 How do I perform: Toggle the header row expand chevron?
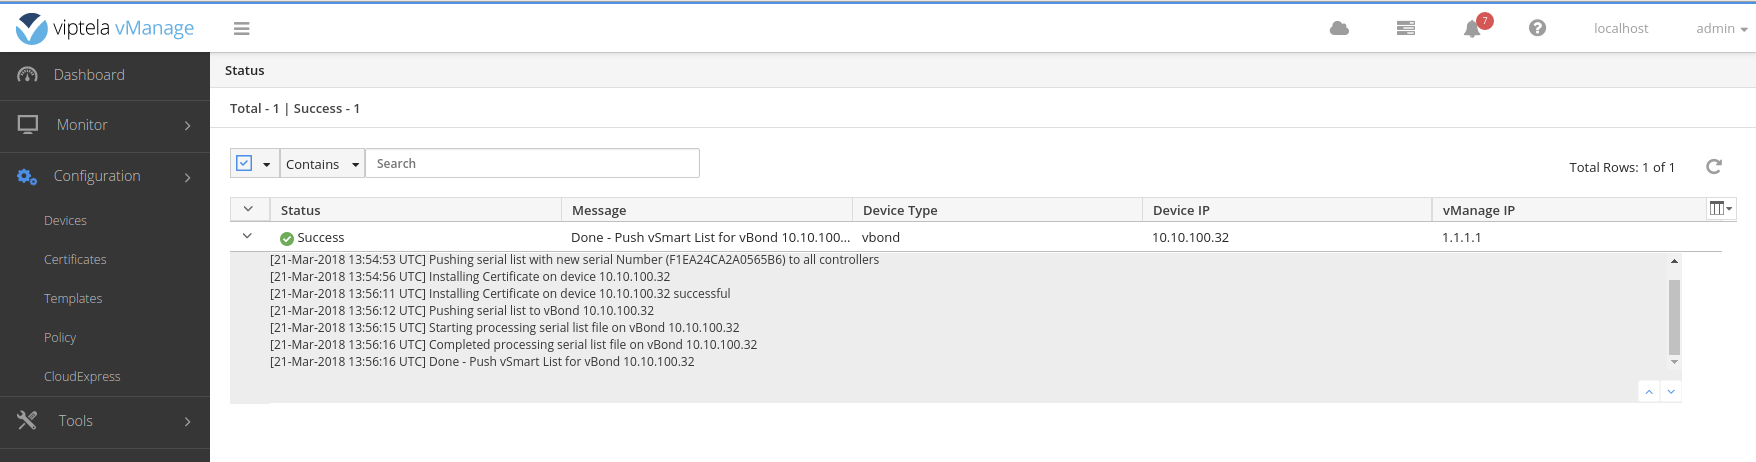click(248, 209)
